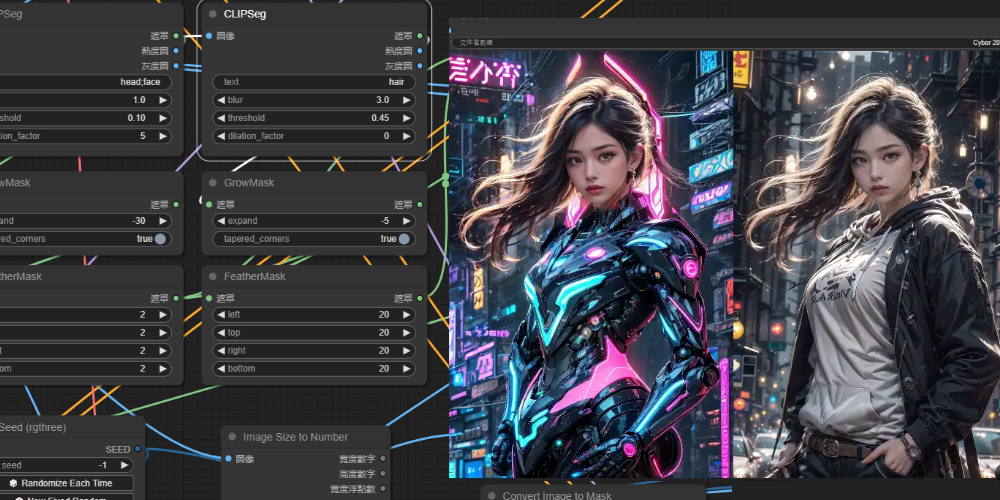Click the 遮罩 output port on hair CLIPSeg

click(419, 36)
